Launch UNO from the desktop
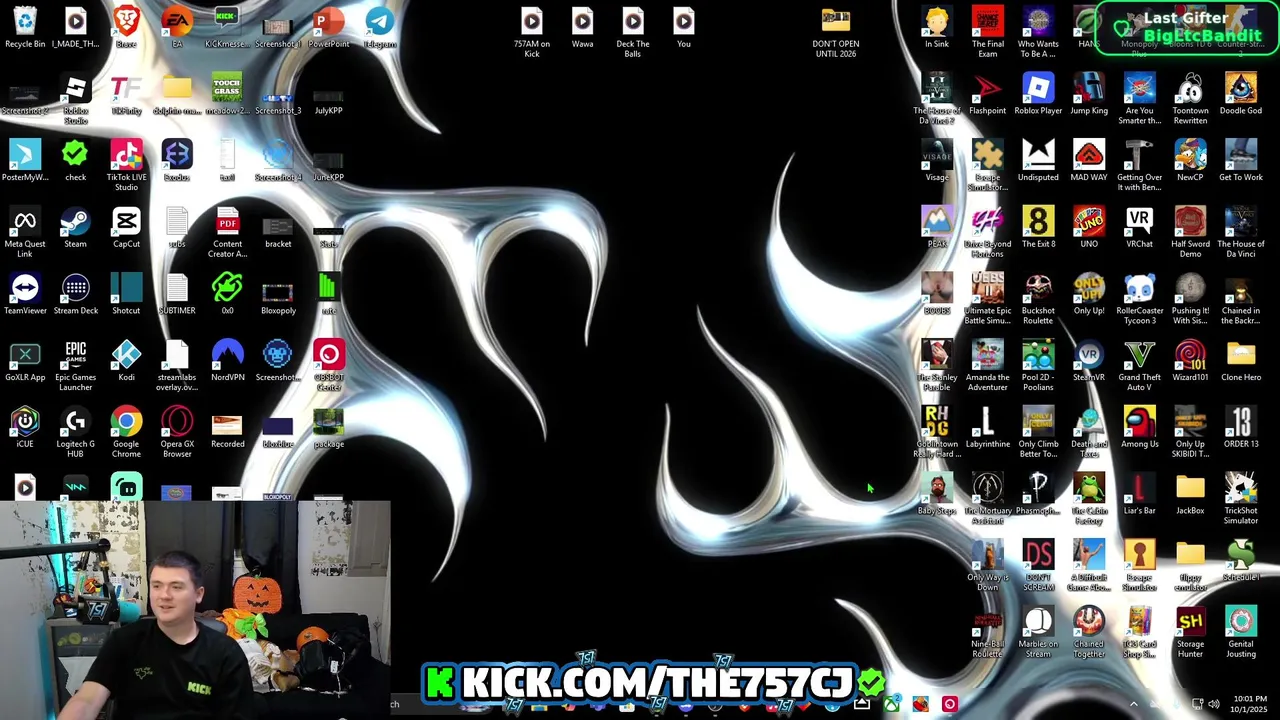 tap(1089, 228)
